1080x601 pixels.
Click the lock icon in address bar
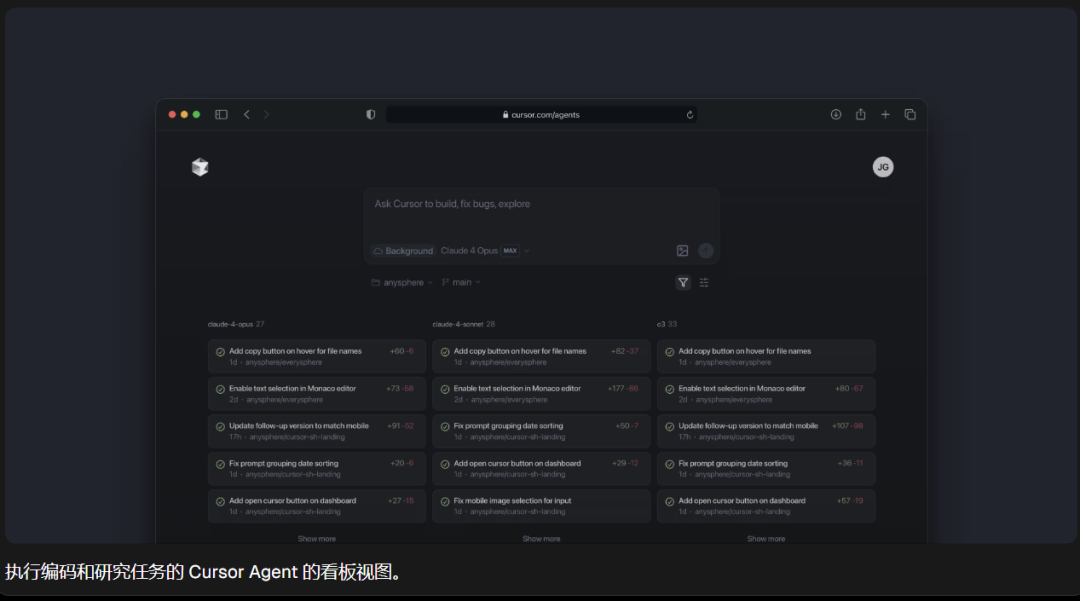506,115
